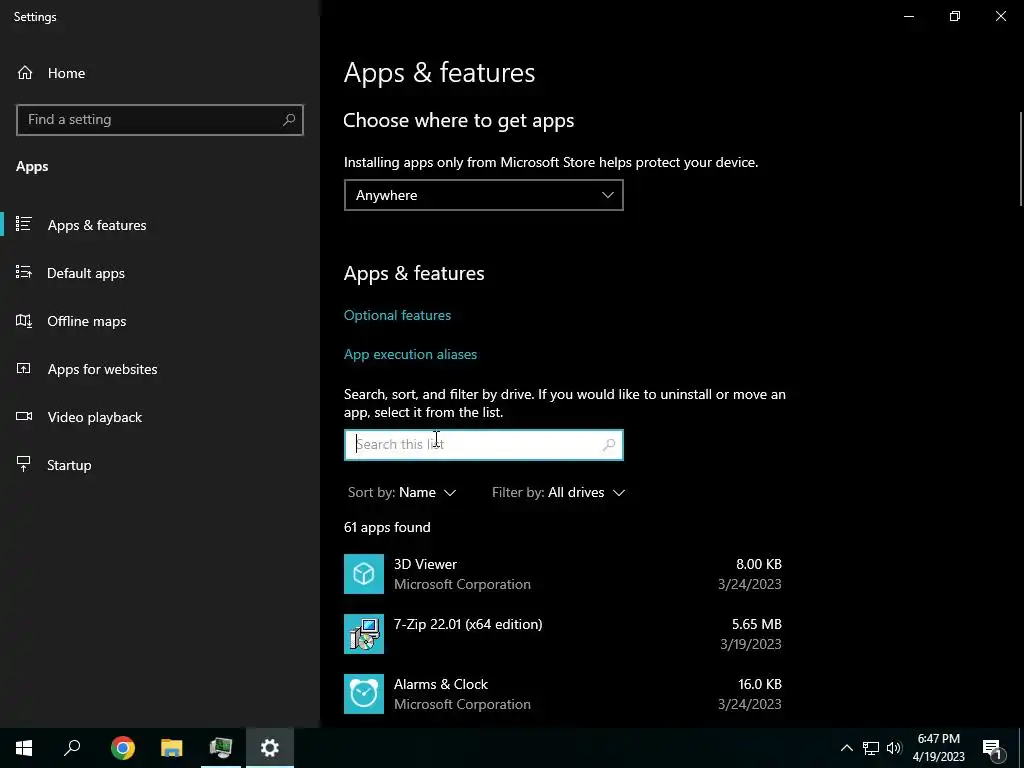Minimize the Settings window

909,16
